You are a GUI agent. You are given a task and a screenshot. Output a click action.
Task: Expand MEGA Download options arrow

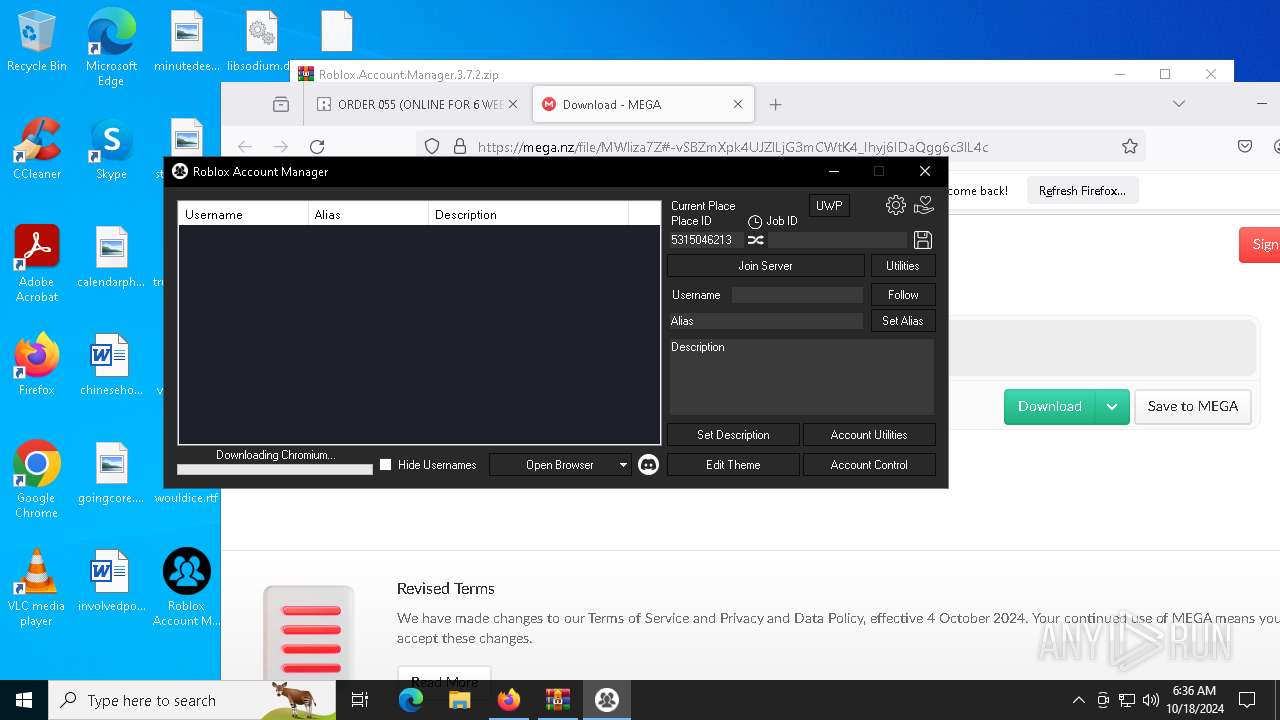(x=1112, y=406)
